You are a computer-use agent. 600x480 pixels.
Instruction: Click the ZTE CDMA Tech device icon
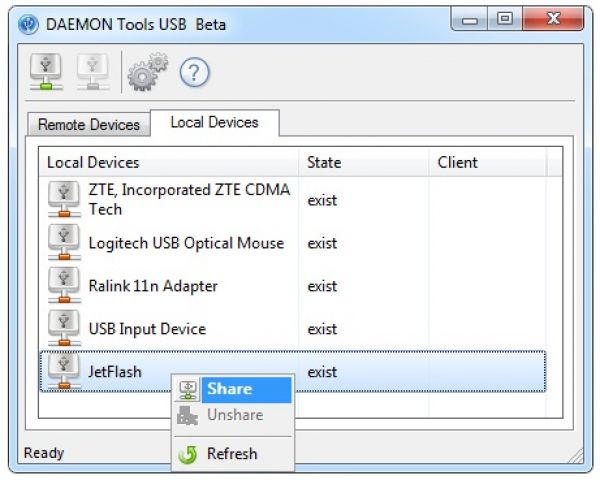pyautogui.click(x=65, y=200)
